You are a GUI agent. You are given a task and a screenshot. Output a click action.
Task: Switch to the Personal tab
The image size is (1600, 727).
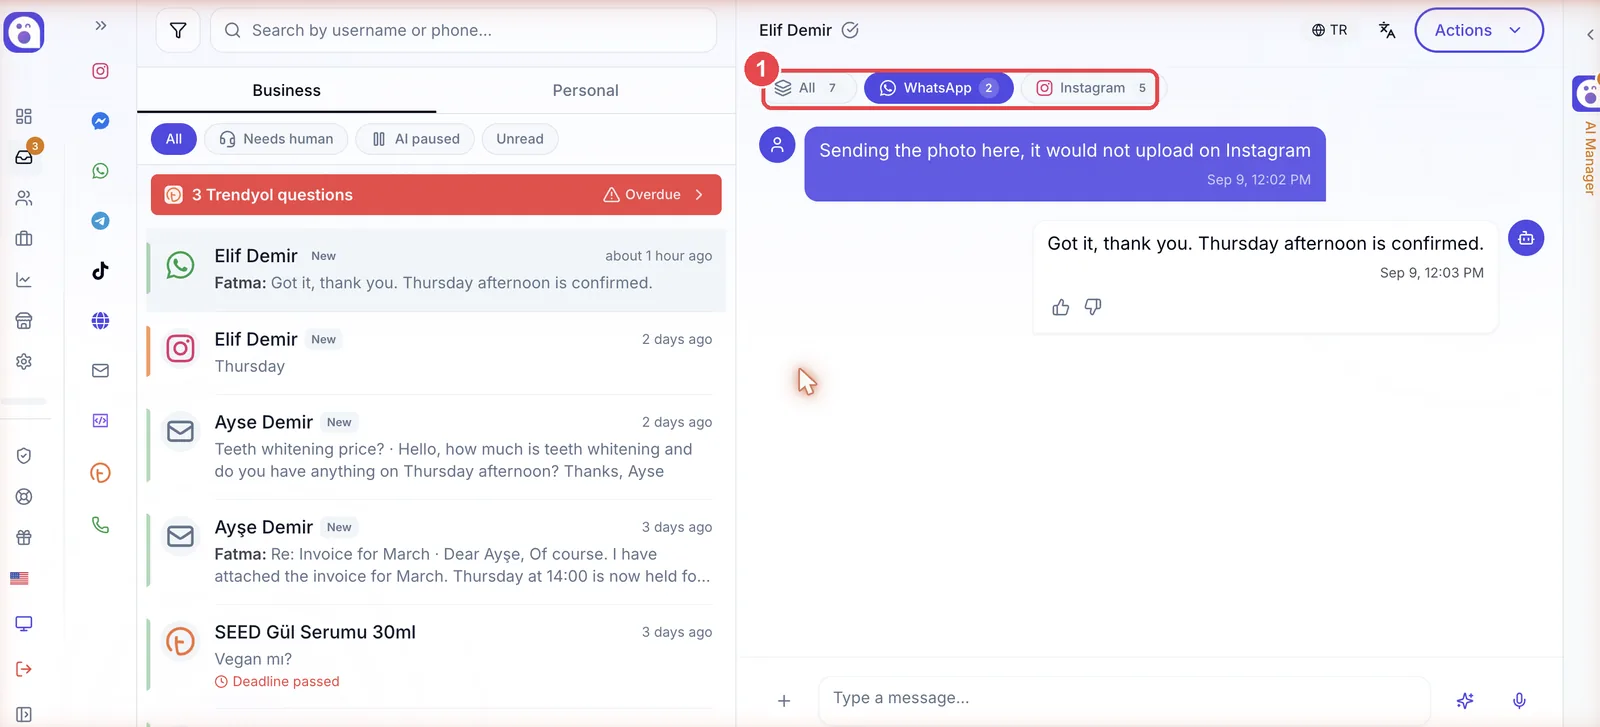tap(585, 90)
